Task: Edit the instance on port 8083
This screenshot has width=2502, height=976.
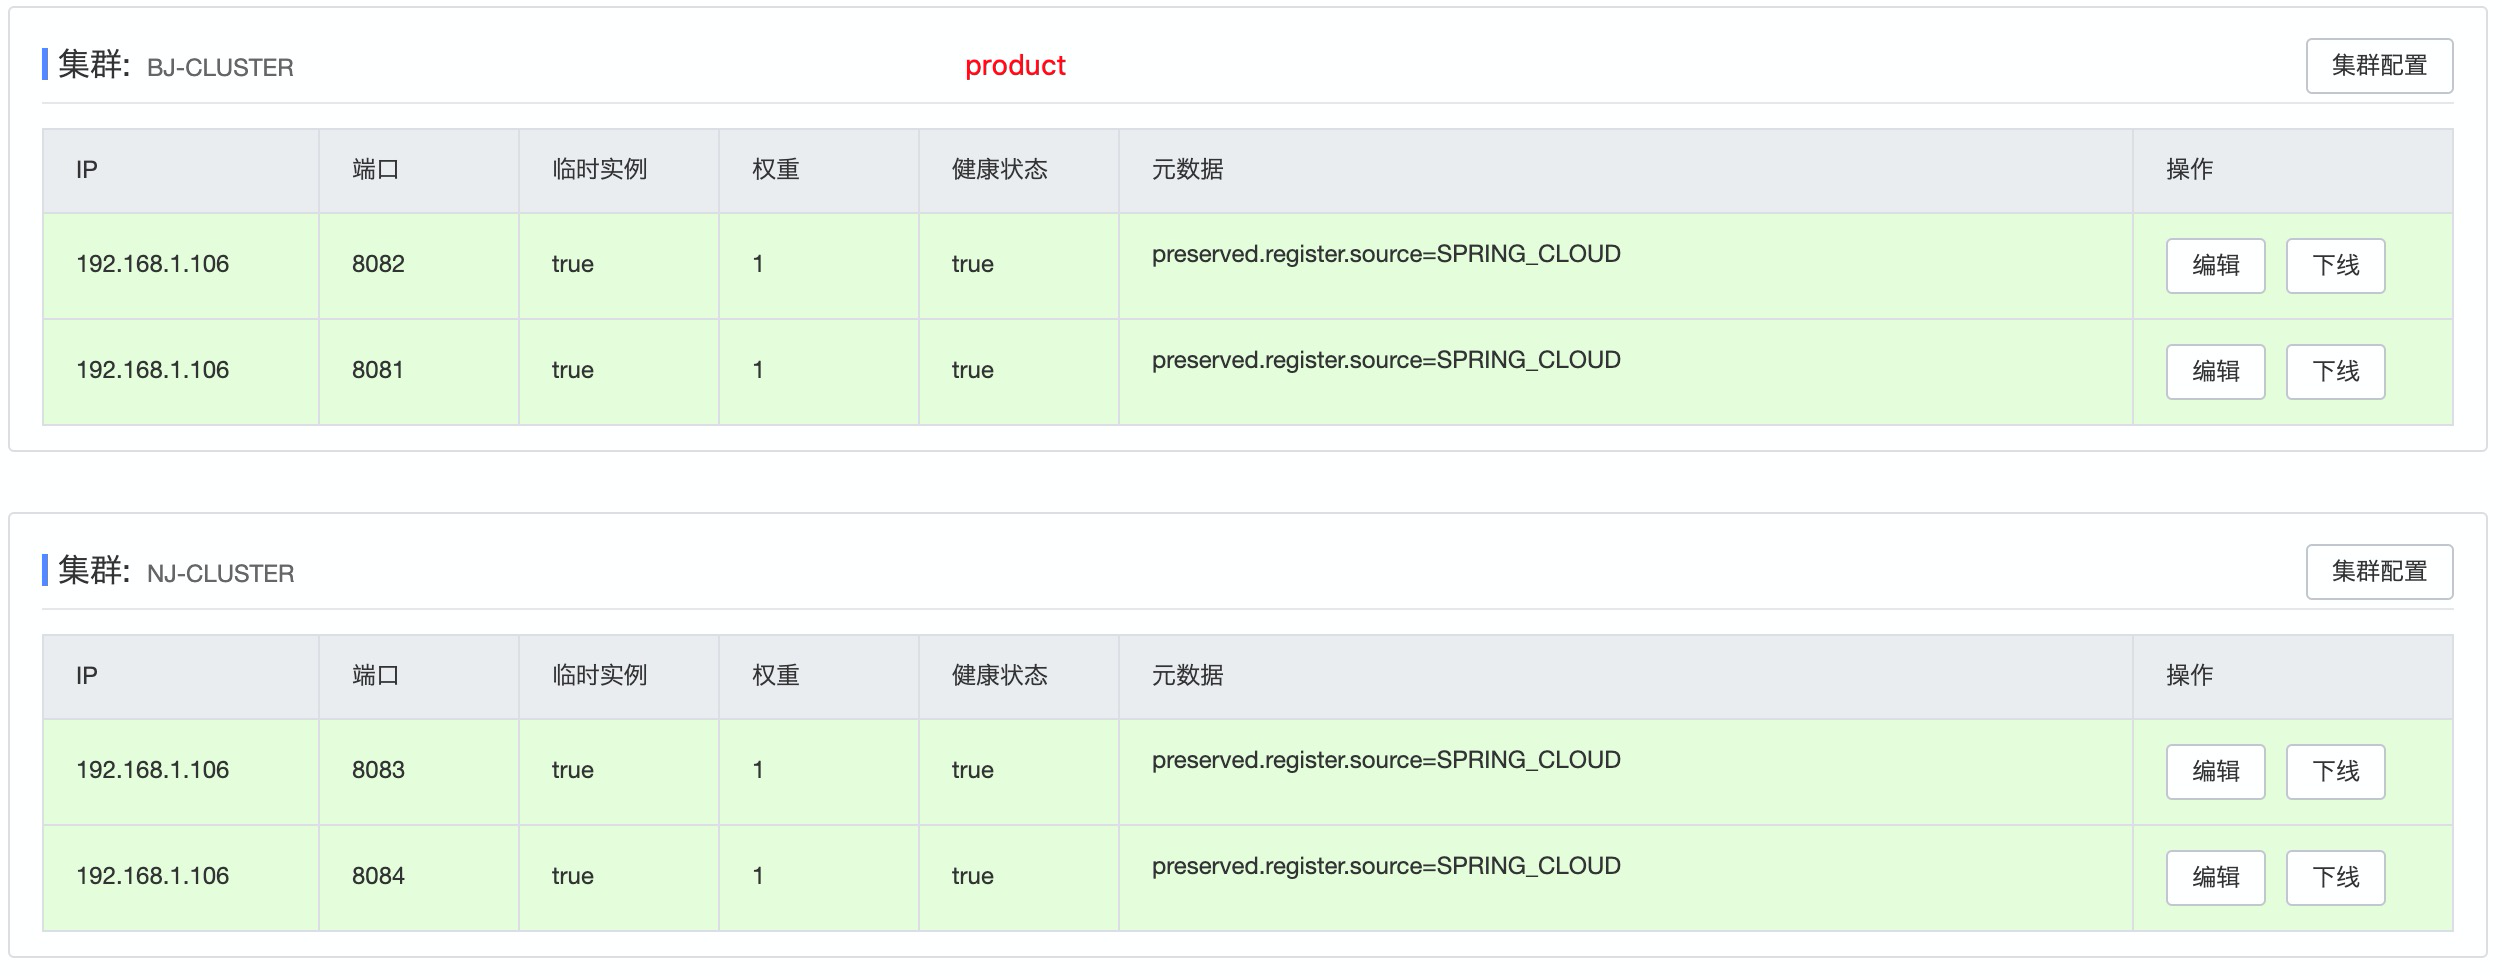Action: point(2214,772)
